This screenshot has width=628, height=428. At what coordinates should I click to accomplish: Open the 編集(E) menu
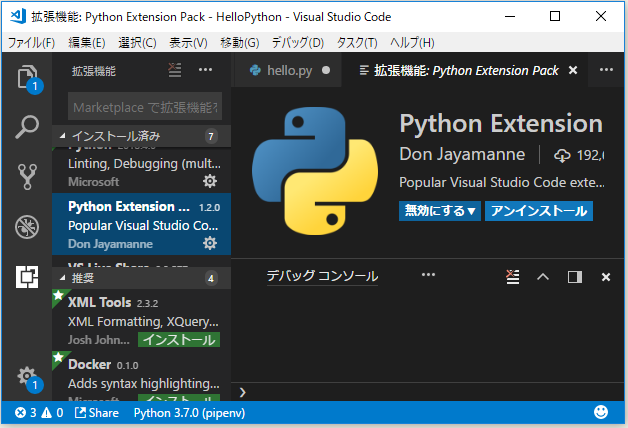87,42
